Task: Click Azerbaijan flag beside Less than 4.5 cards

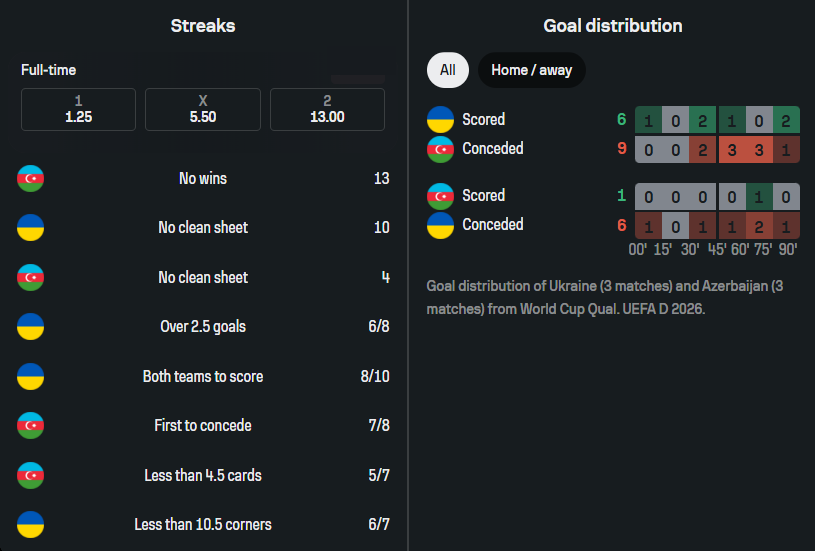Action: click(31, 475)
